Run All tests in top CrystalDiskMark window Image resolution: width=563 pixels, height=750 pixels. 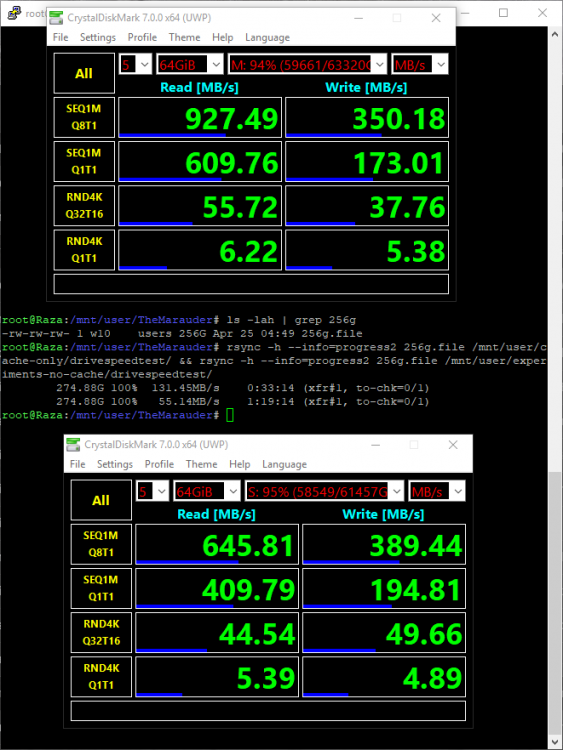tap(84, 73)
